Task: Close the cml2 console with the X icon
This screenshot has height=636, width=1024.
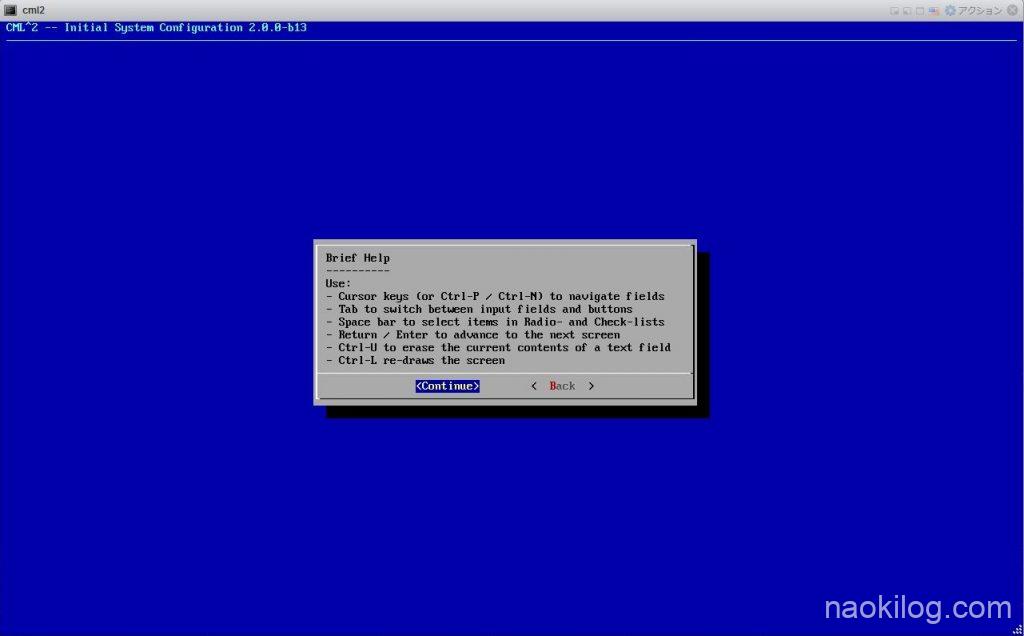Action: (x=1012, y=10)
